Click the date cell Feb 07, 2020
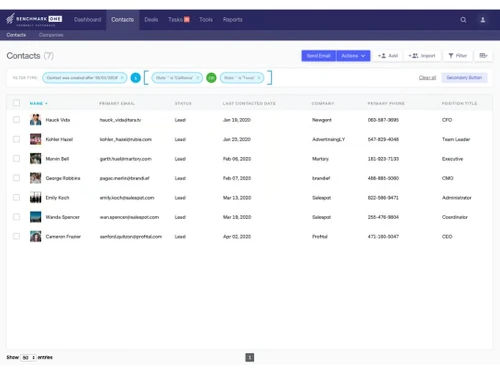 tap(237, 178)
